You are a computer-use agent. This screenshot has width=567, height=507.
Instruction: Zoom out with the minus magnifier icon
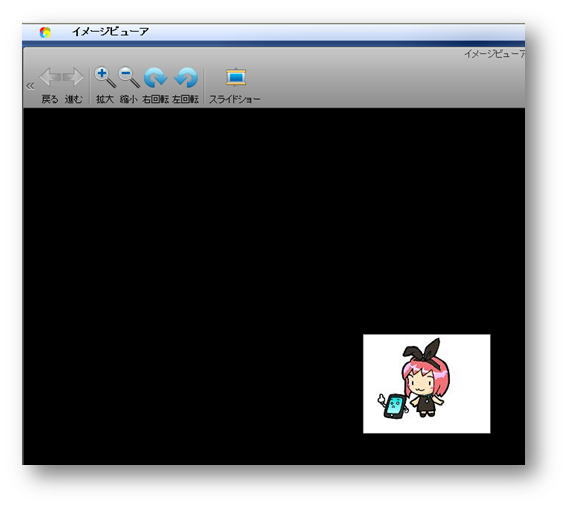[129, 77]
